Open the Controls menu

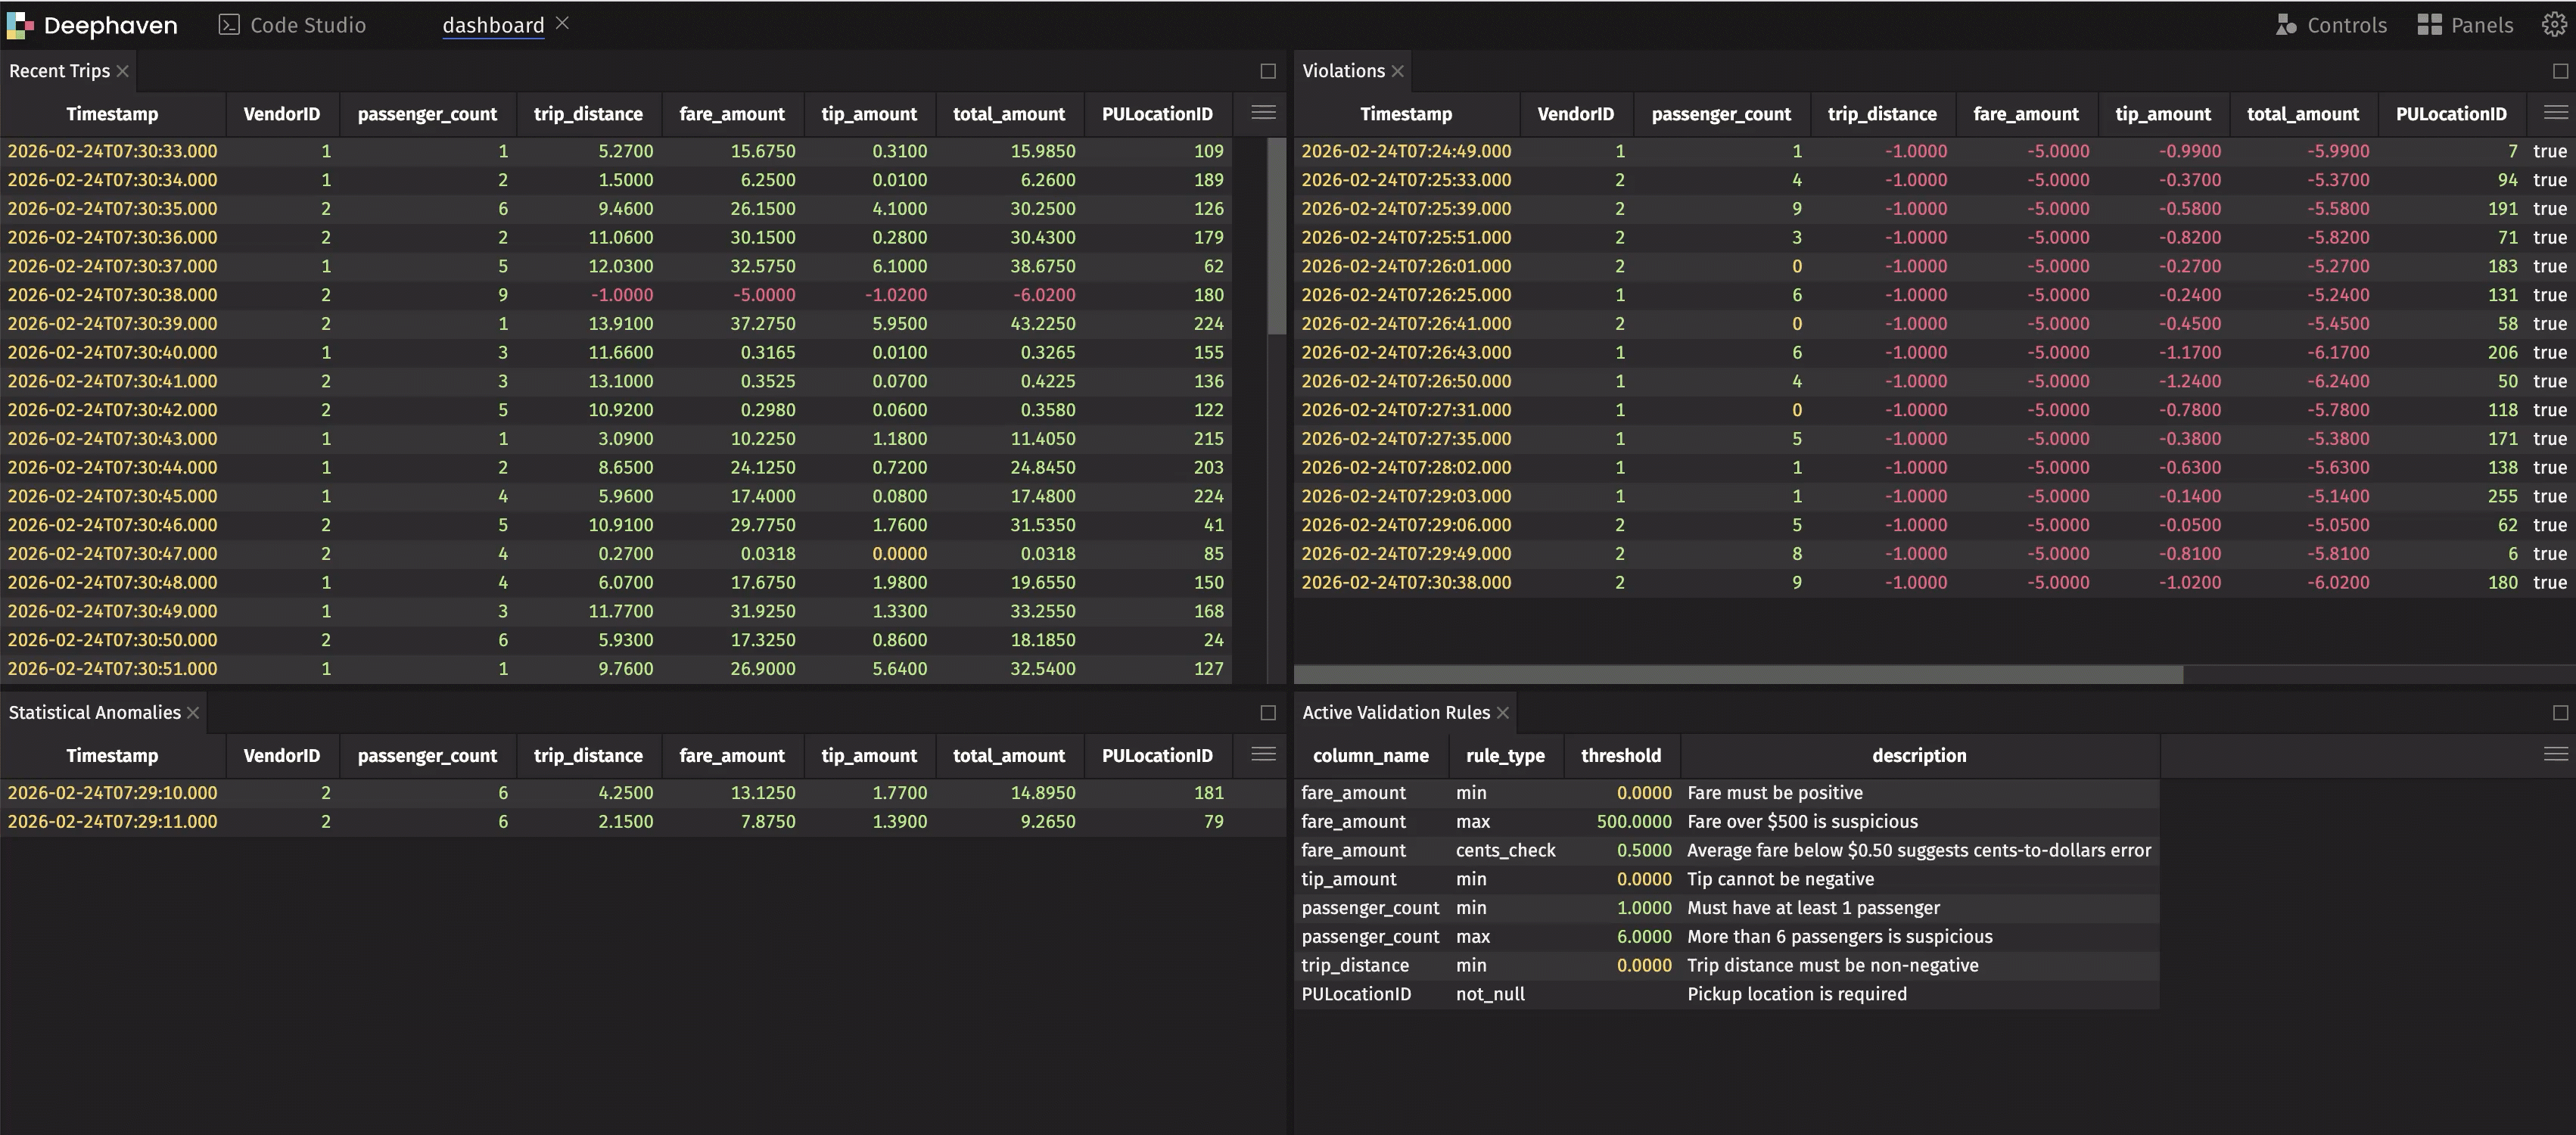click(x=2331, y=25)
